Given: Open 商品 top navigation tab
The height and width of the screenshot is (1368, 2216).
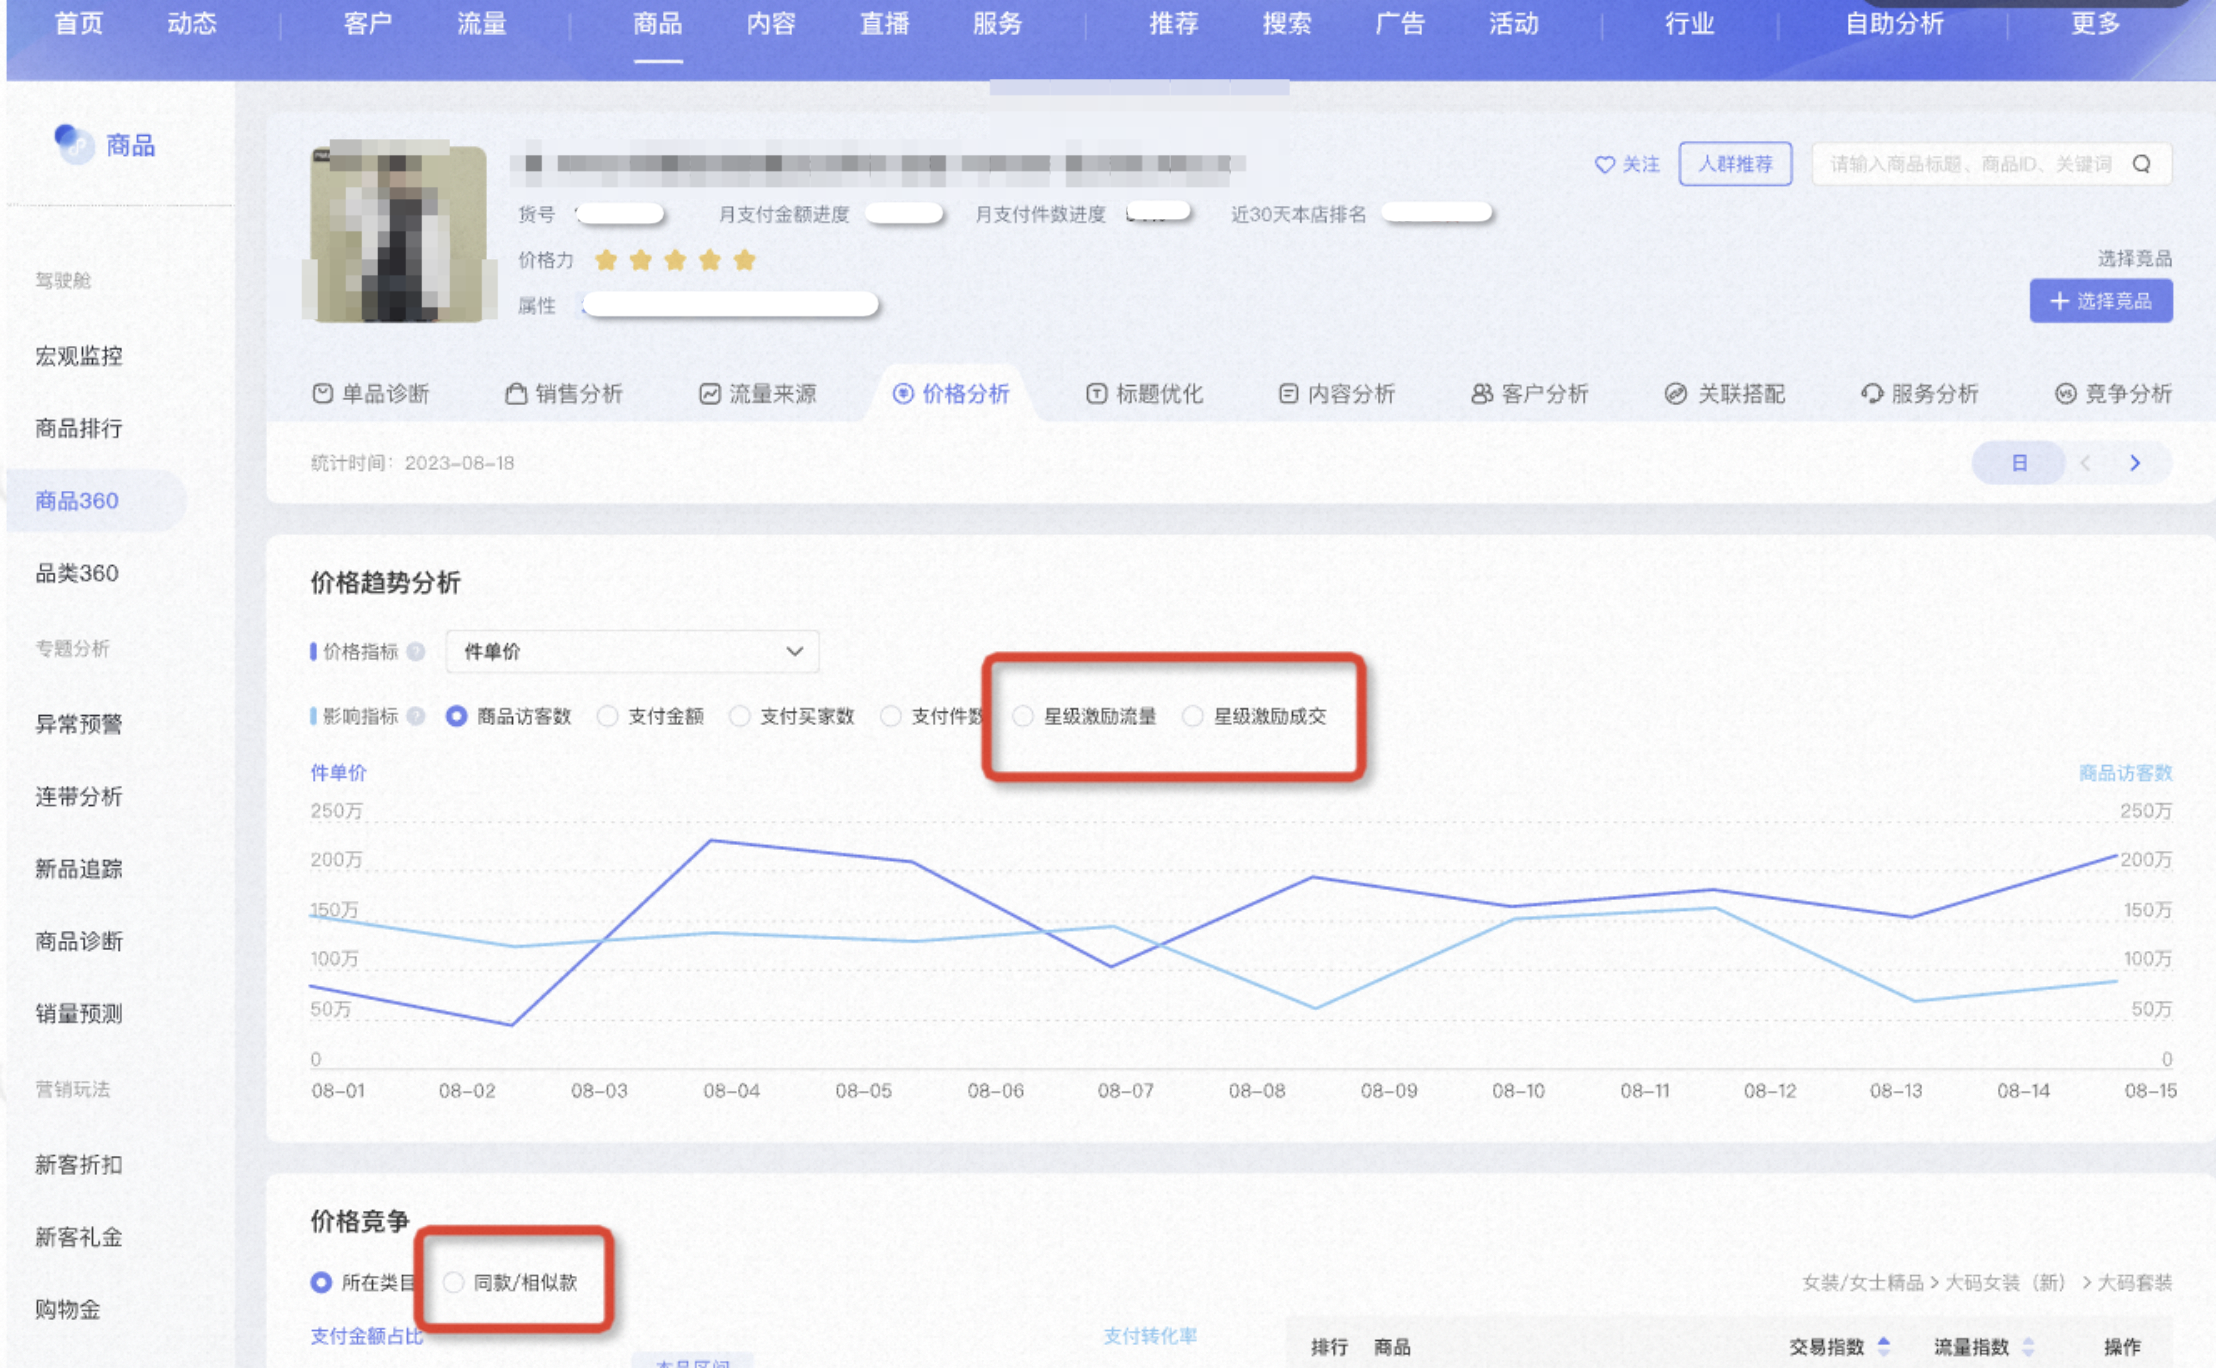Looking at the screenshot, I should pyautogui.click(x=657, y=23).
